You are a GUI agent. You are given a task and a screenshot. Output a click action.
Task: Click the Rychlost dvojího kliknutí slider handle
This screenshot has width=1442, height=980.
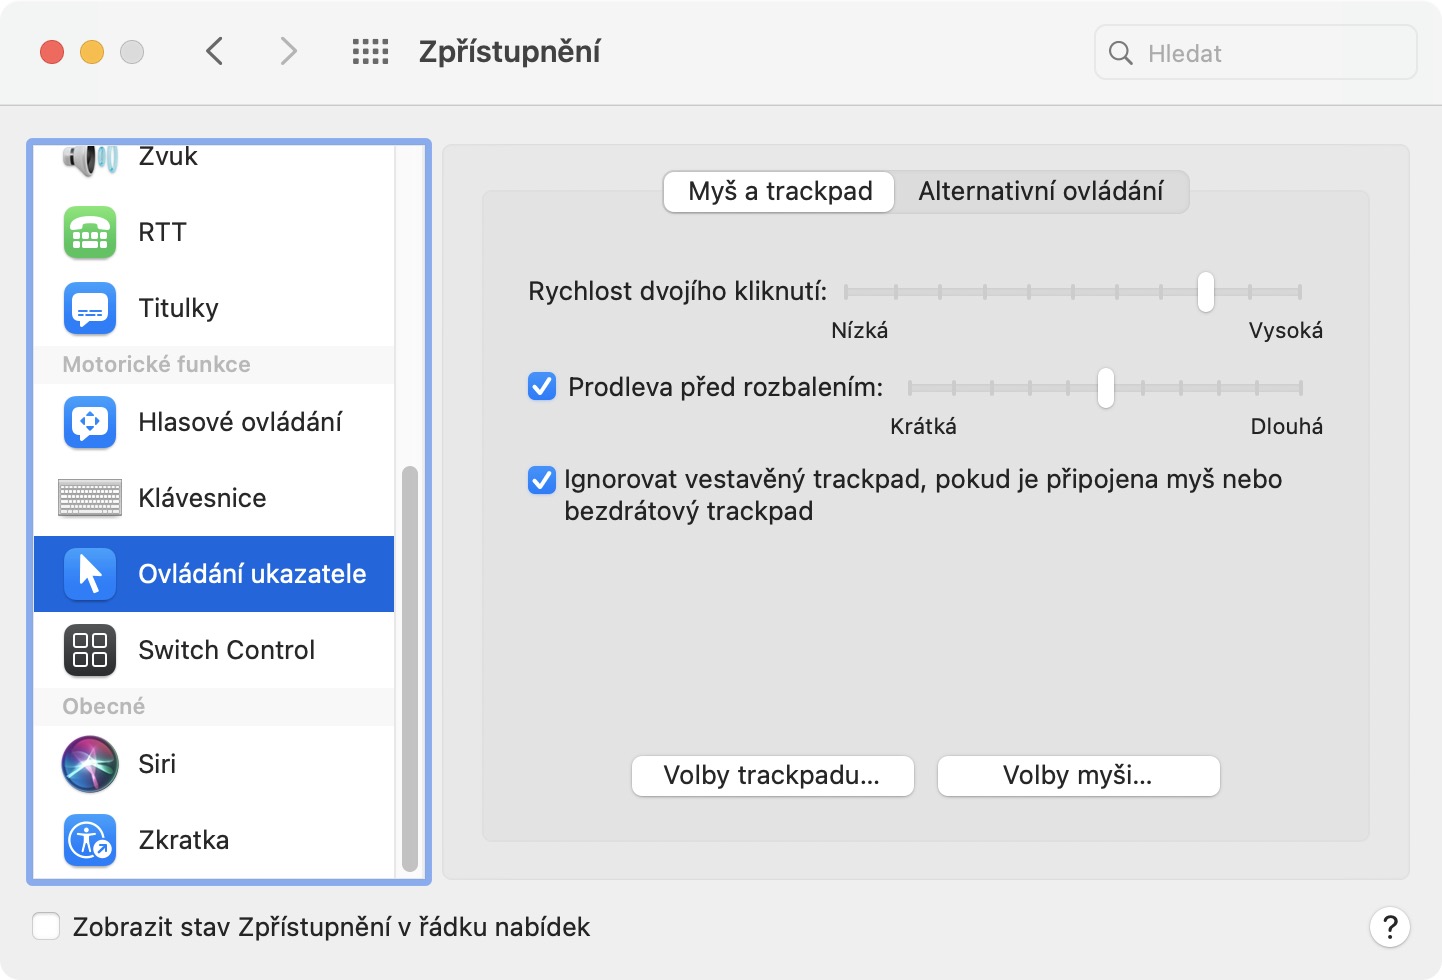1206,292
